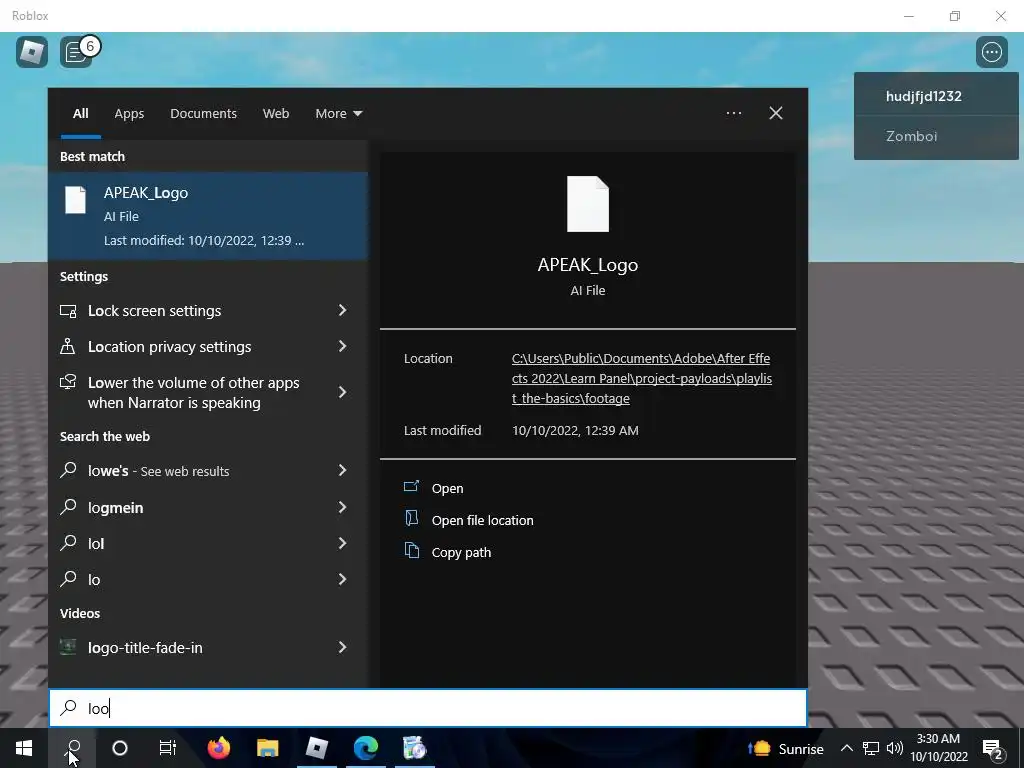Click the search text input box
The image size is (1024, 768).
click(x=428, y=708)
